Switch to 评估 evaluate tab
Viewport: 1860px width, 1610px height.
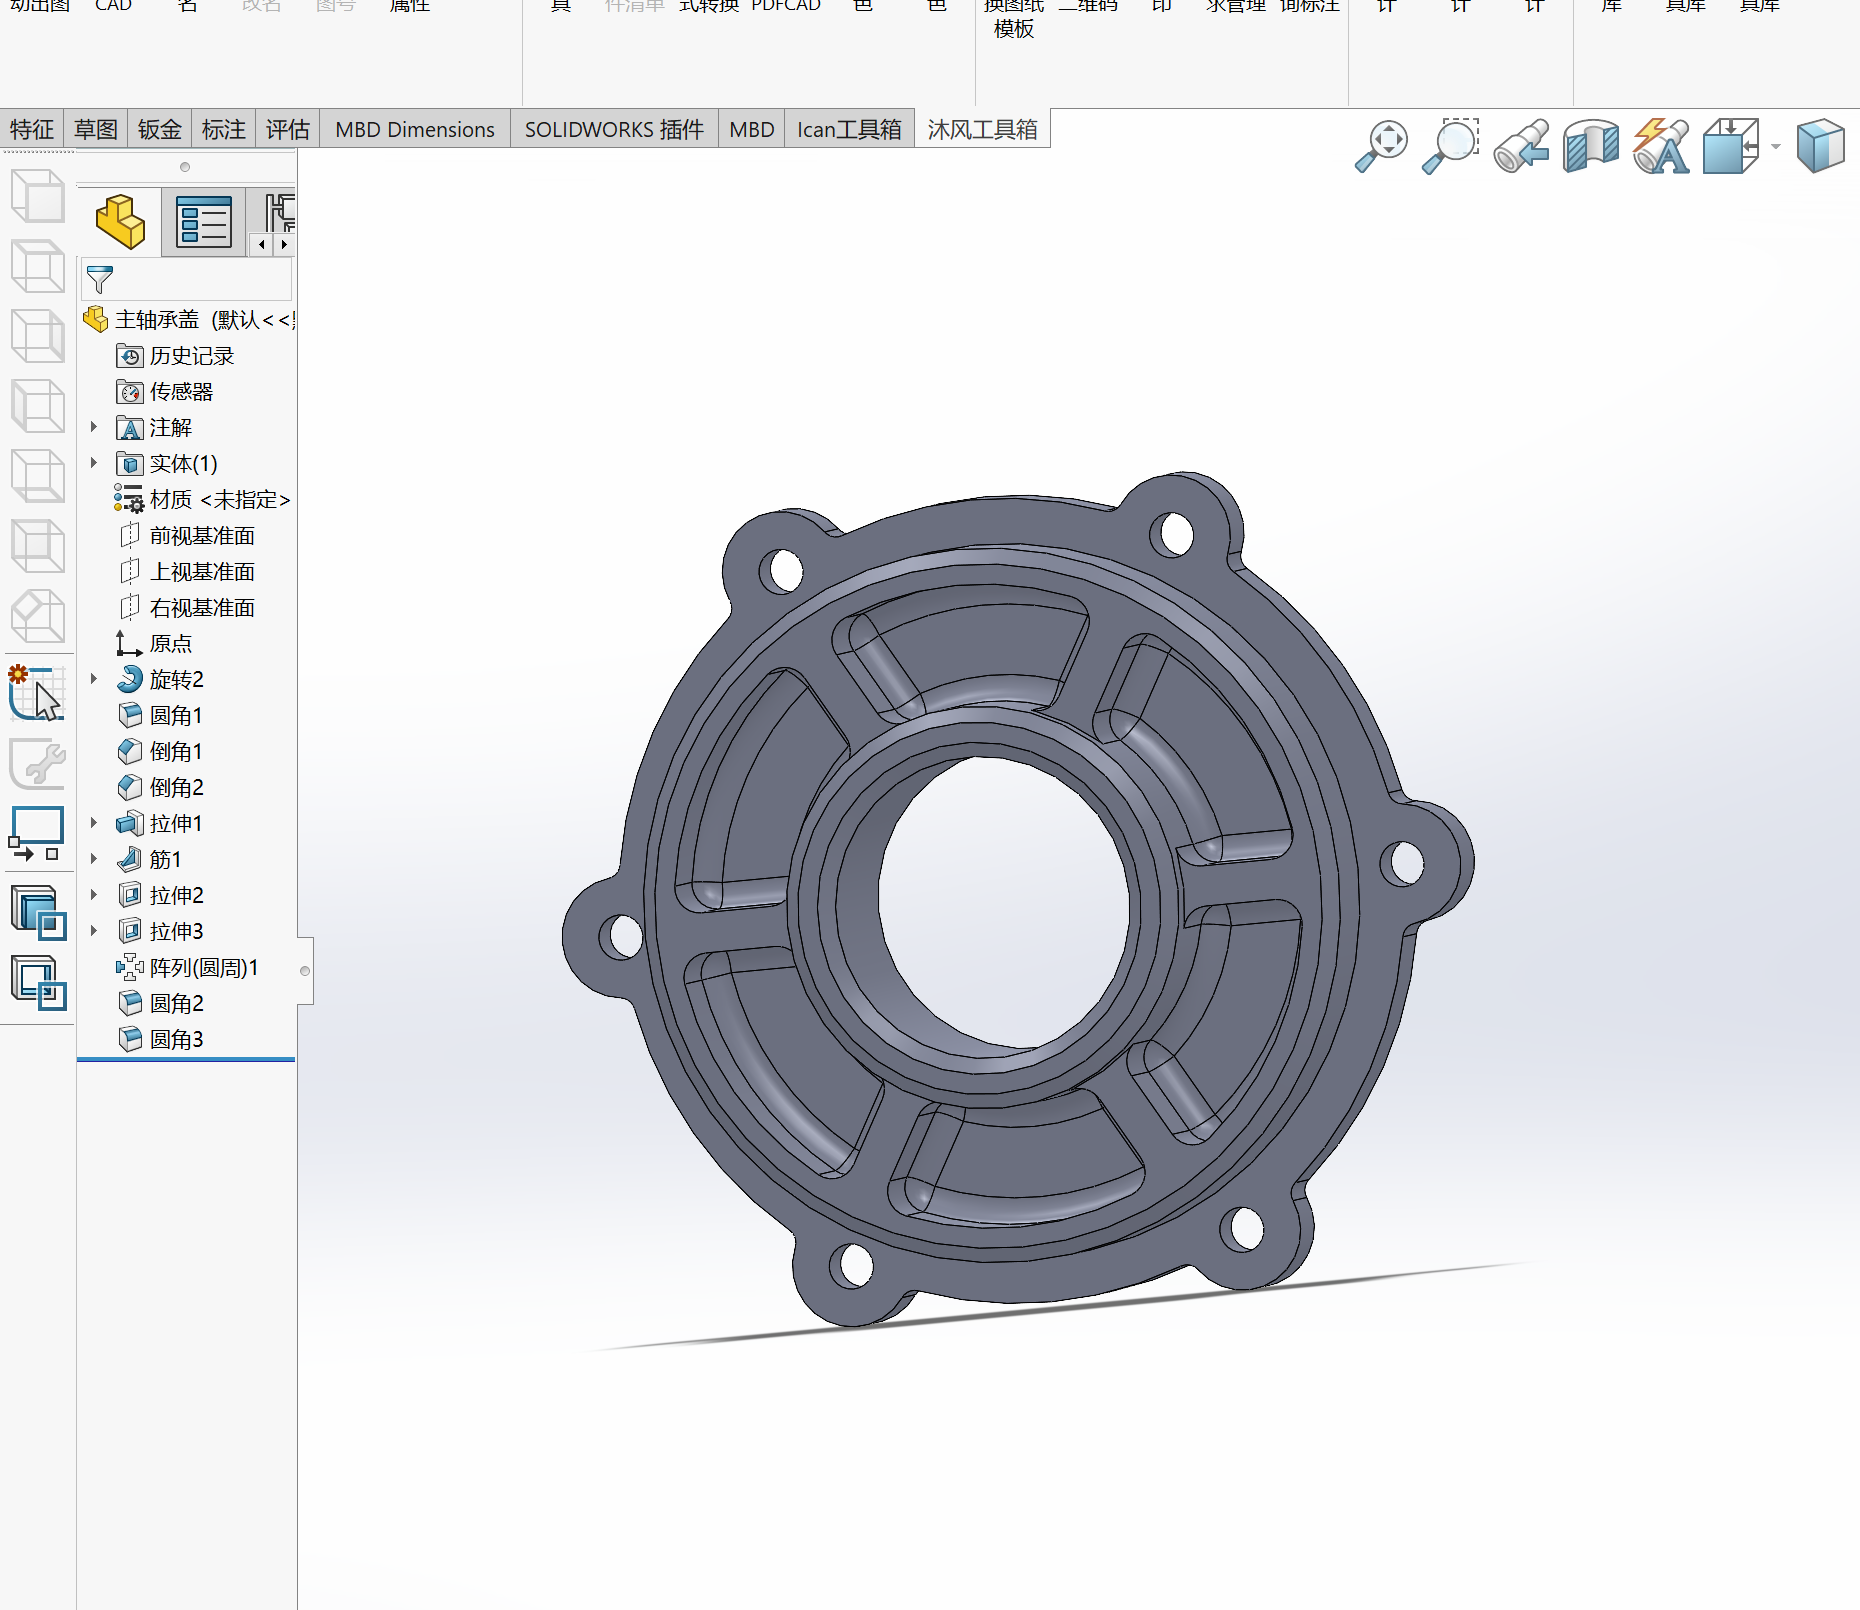pyautogui.click(x=288, y=129)
